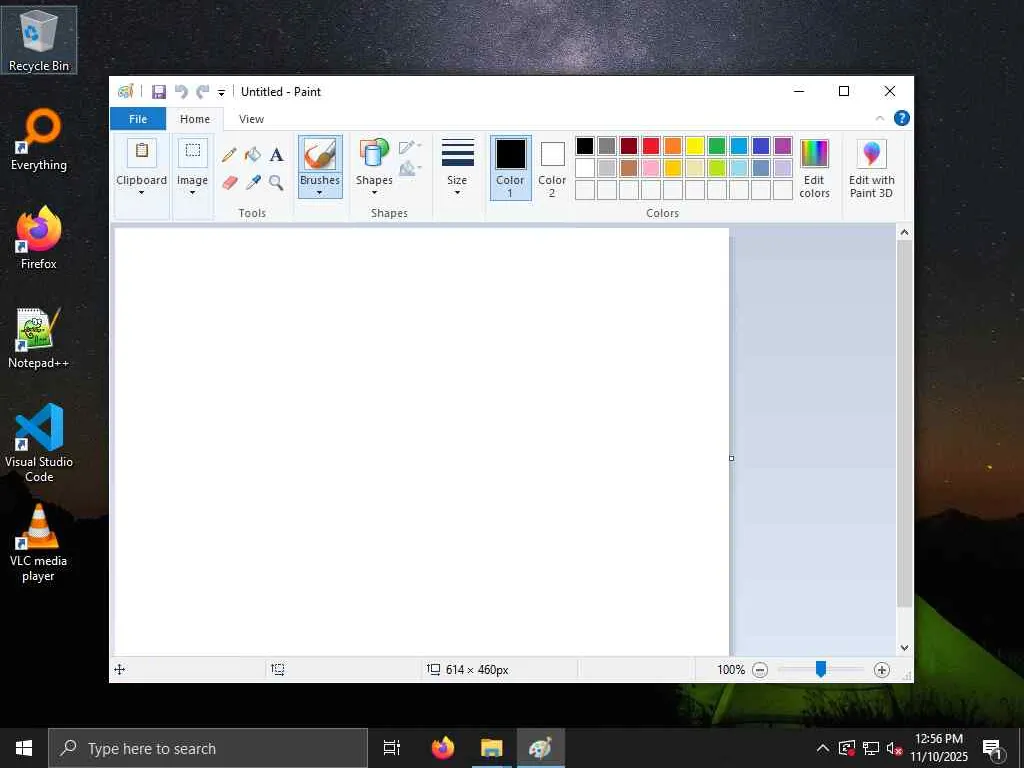Switch to the Home tab
1024x768 pixels.
[x=195, y=119]
